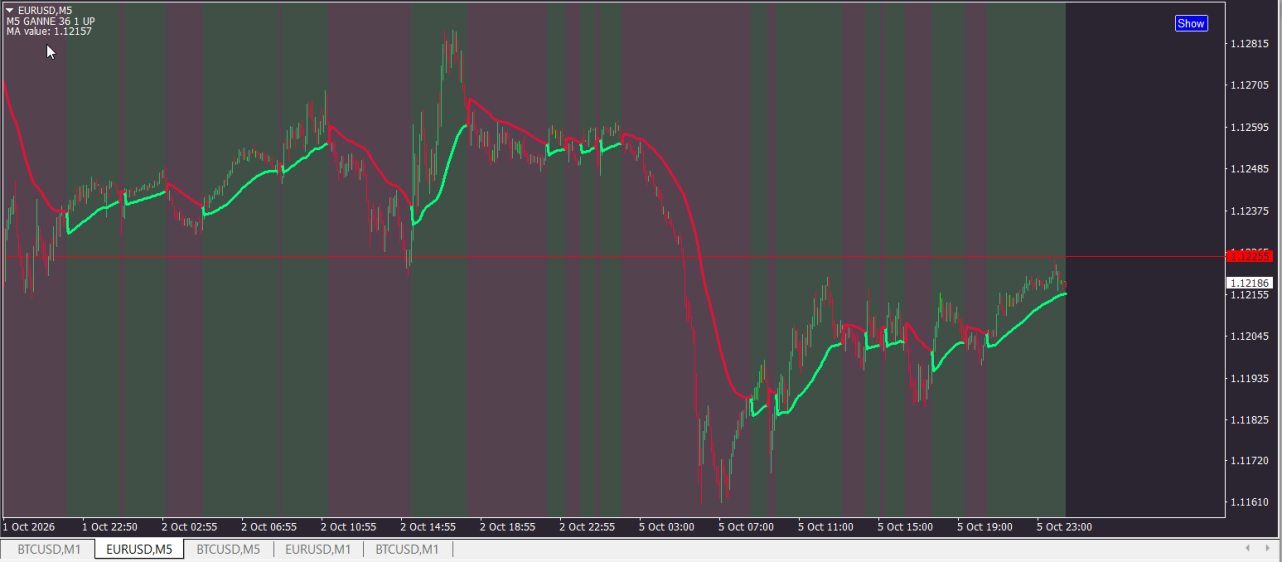1282x562 pixels.
Task: Click the '5 Oct 07:00' time axis label
Action: click(746, 526)
